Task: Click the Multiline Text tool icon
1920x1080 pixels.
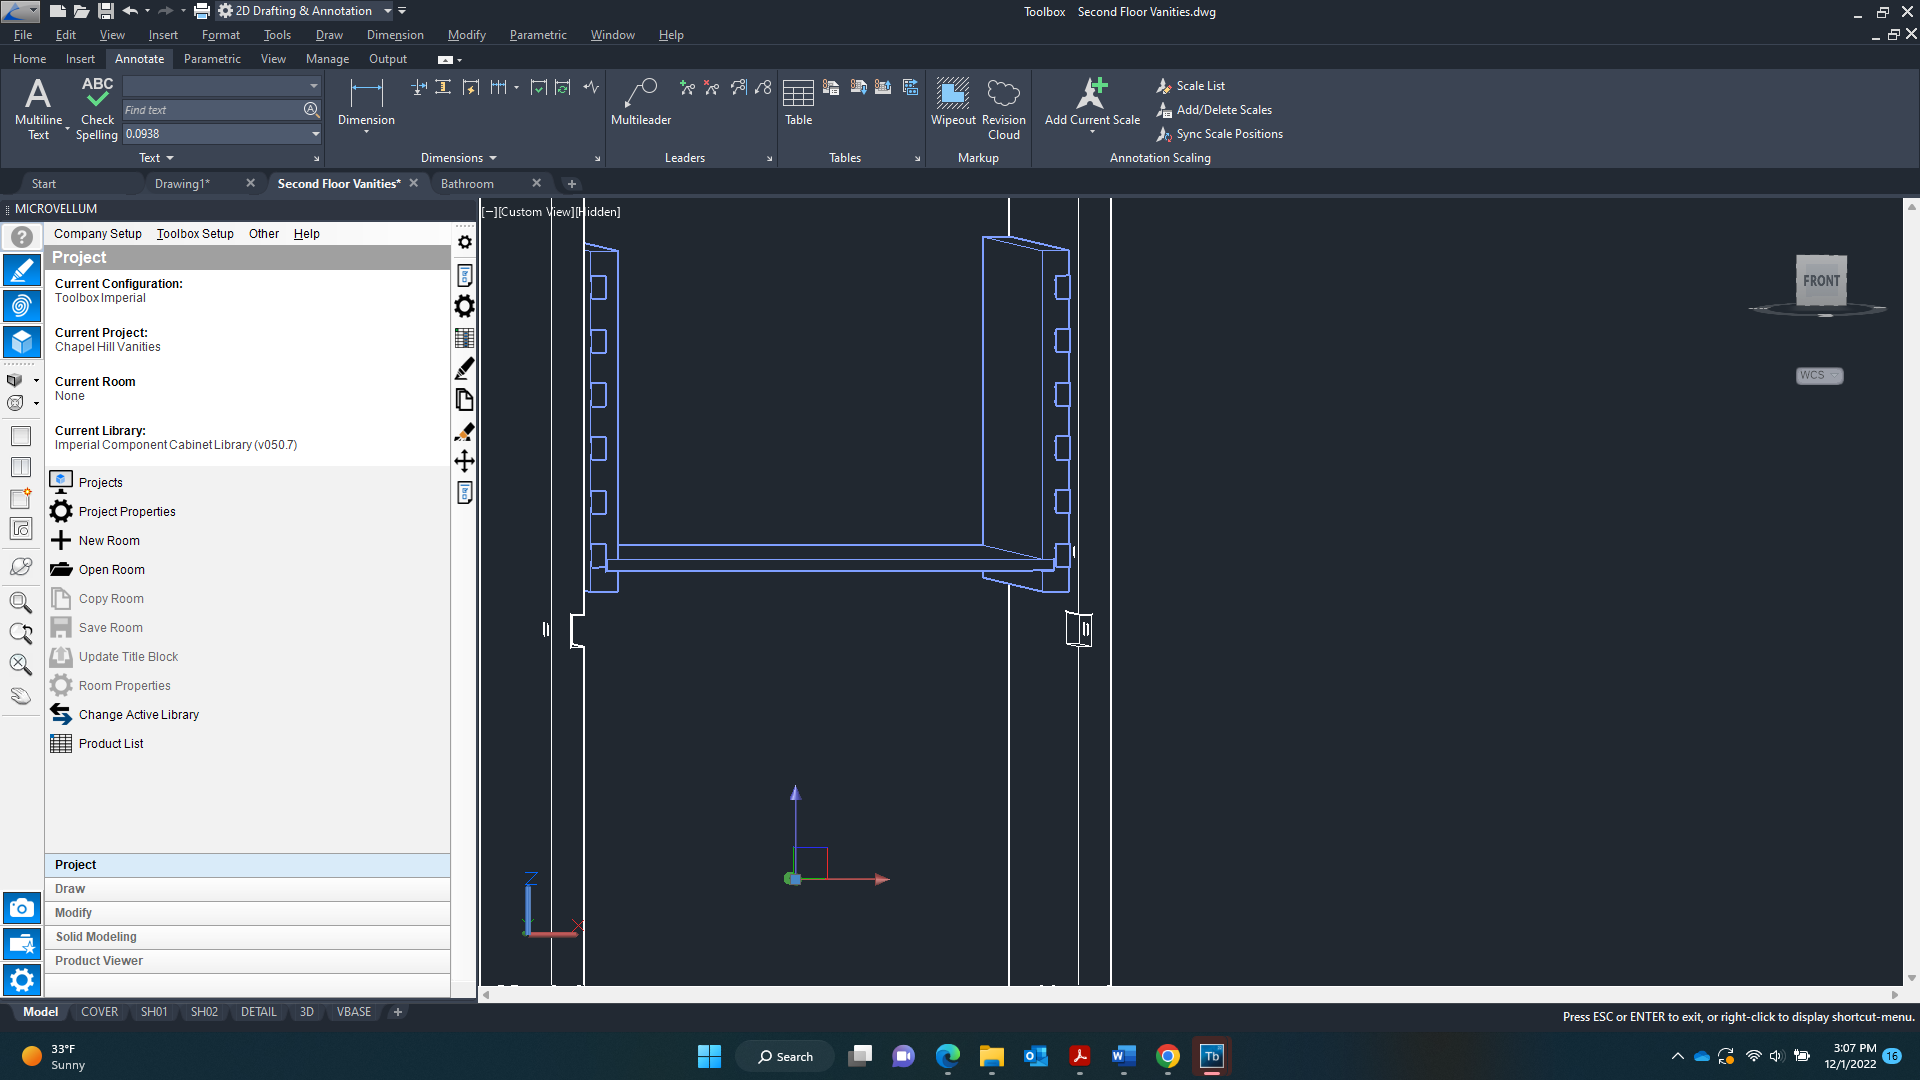Action: coord(38,96)
